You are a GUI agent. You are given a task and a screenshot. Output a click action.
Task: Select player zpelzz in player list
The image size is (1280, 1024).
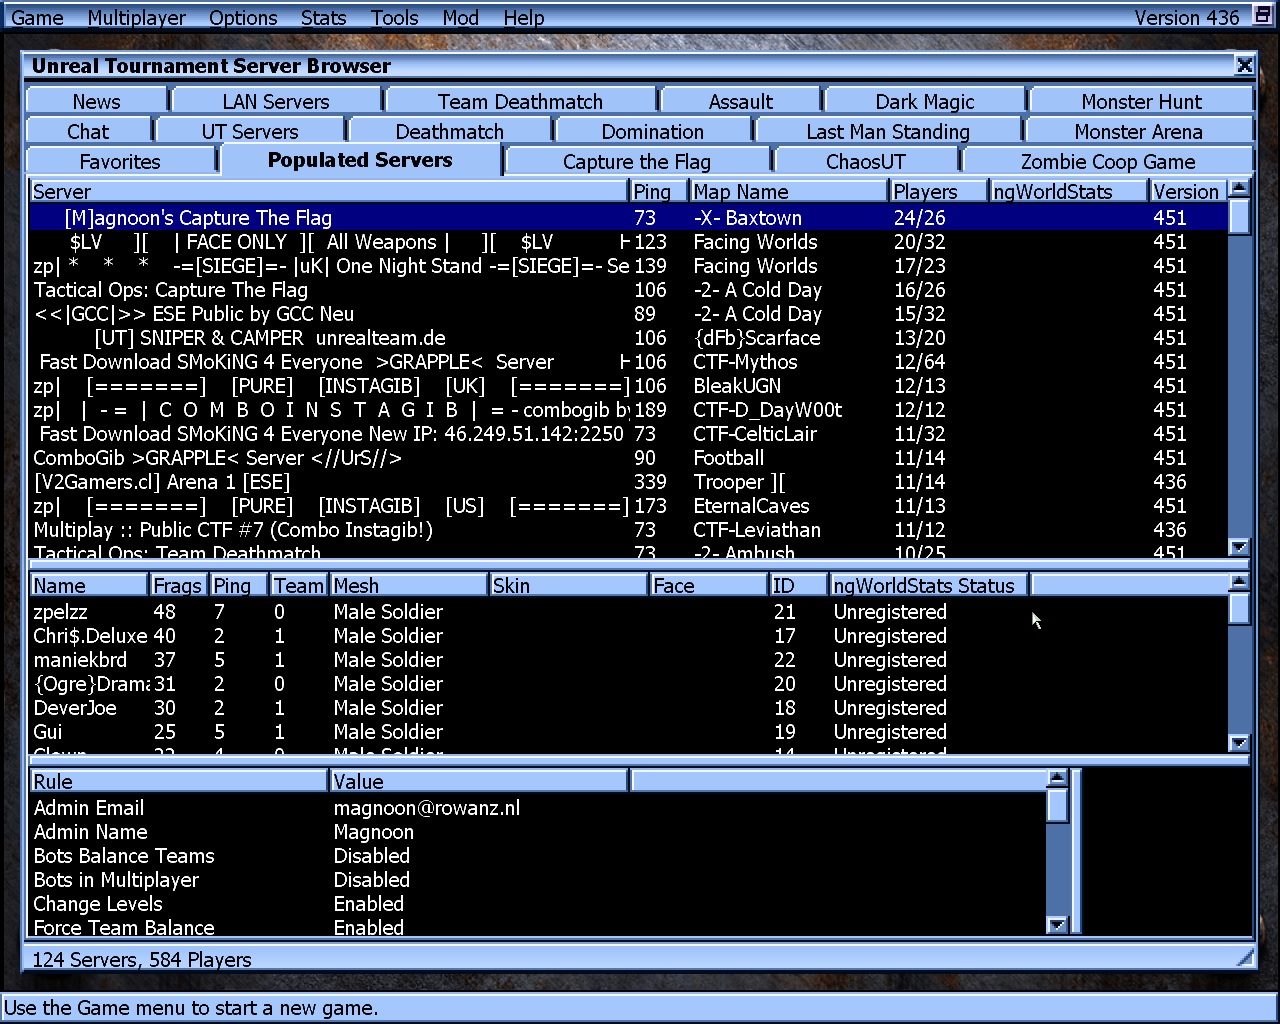[629, 612]
